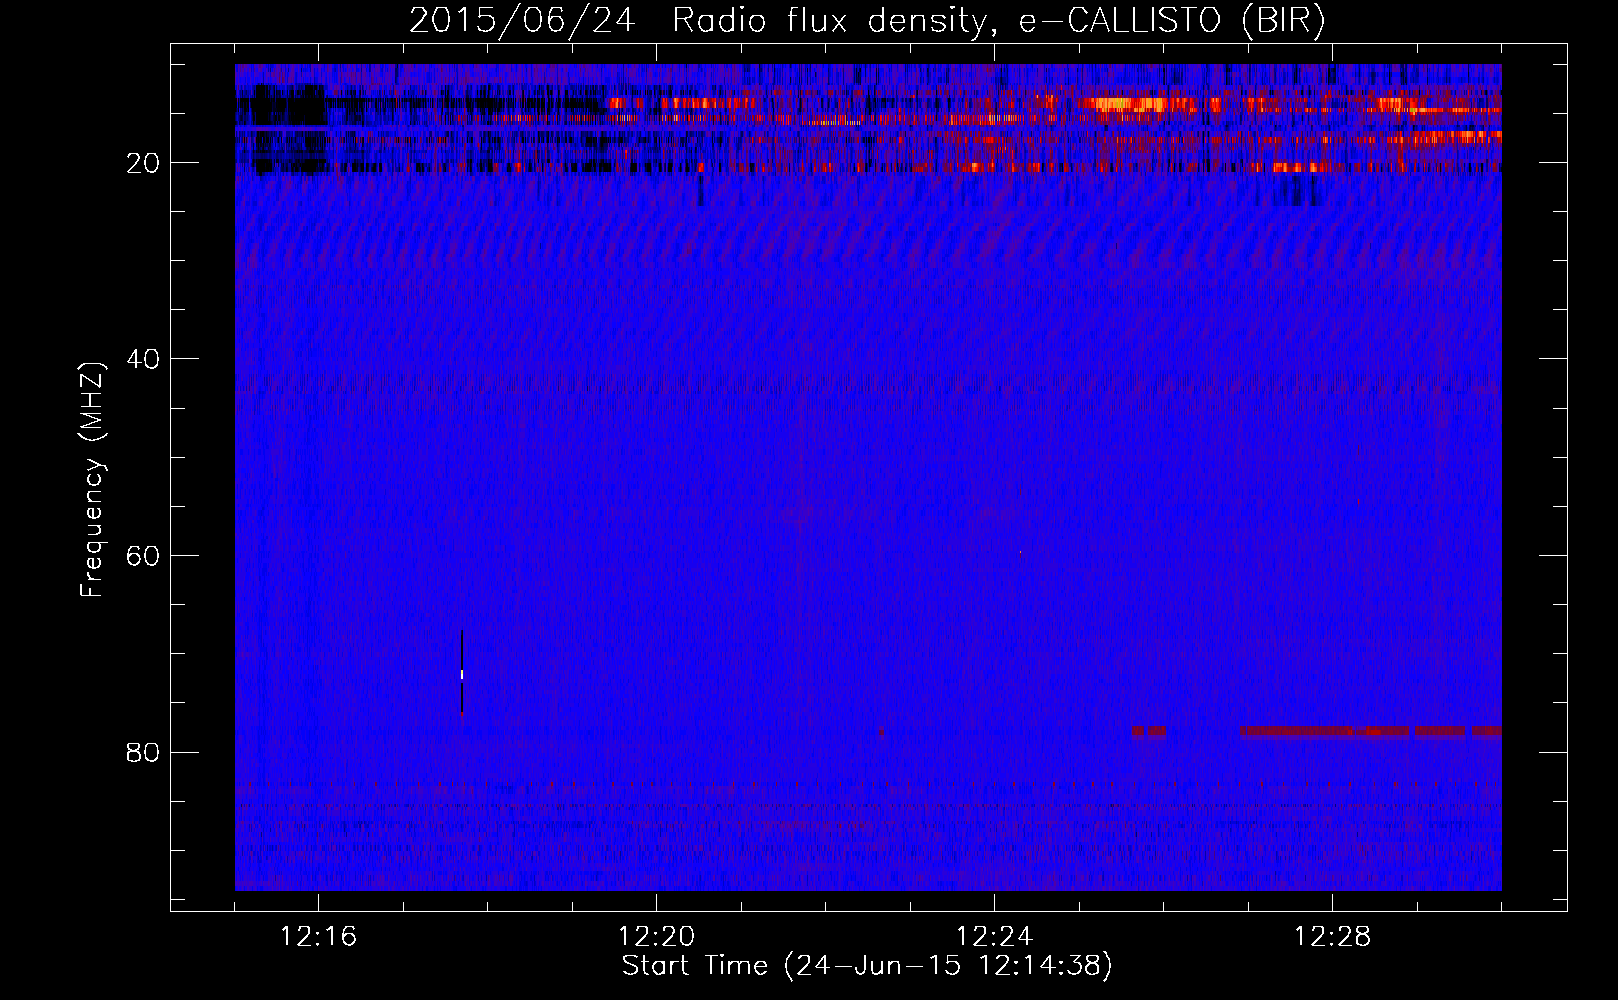This screenshot has height=1000, width=1618.
Task: Click the "Start Time (24-Jun-15 12:14:38)" axis label
Action: pyautogui.click(x=867, y=966)
